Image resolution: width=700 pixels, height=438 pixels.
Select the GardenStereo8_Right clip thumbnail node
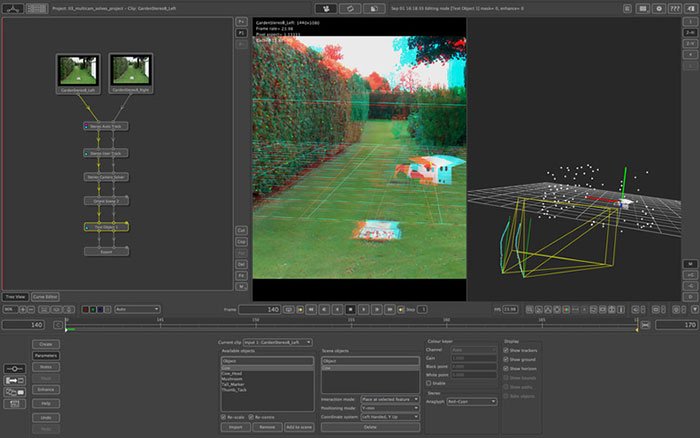131,74
